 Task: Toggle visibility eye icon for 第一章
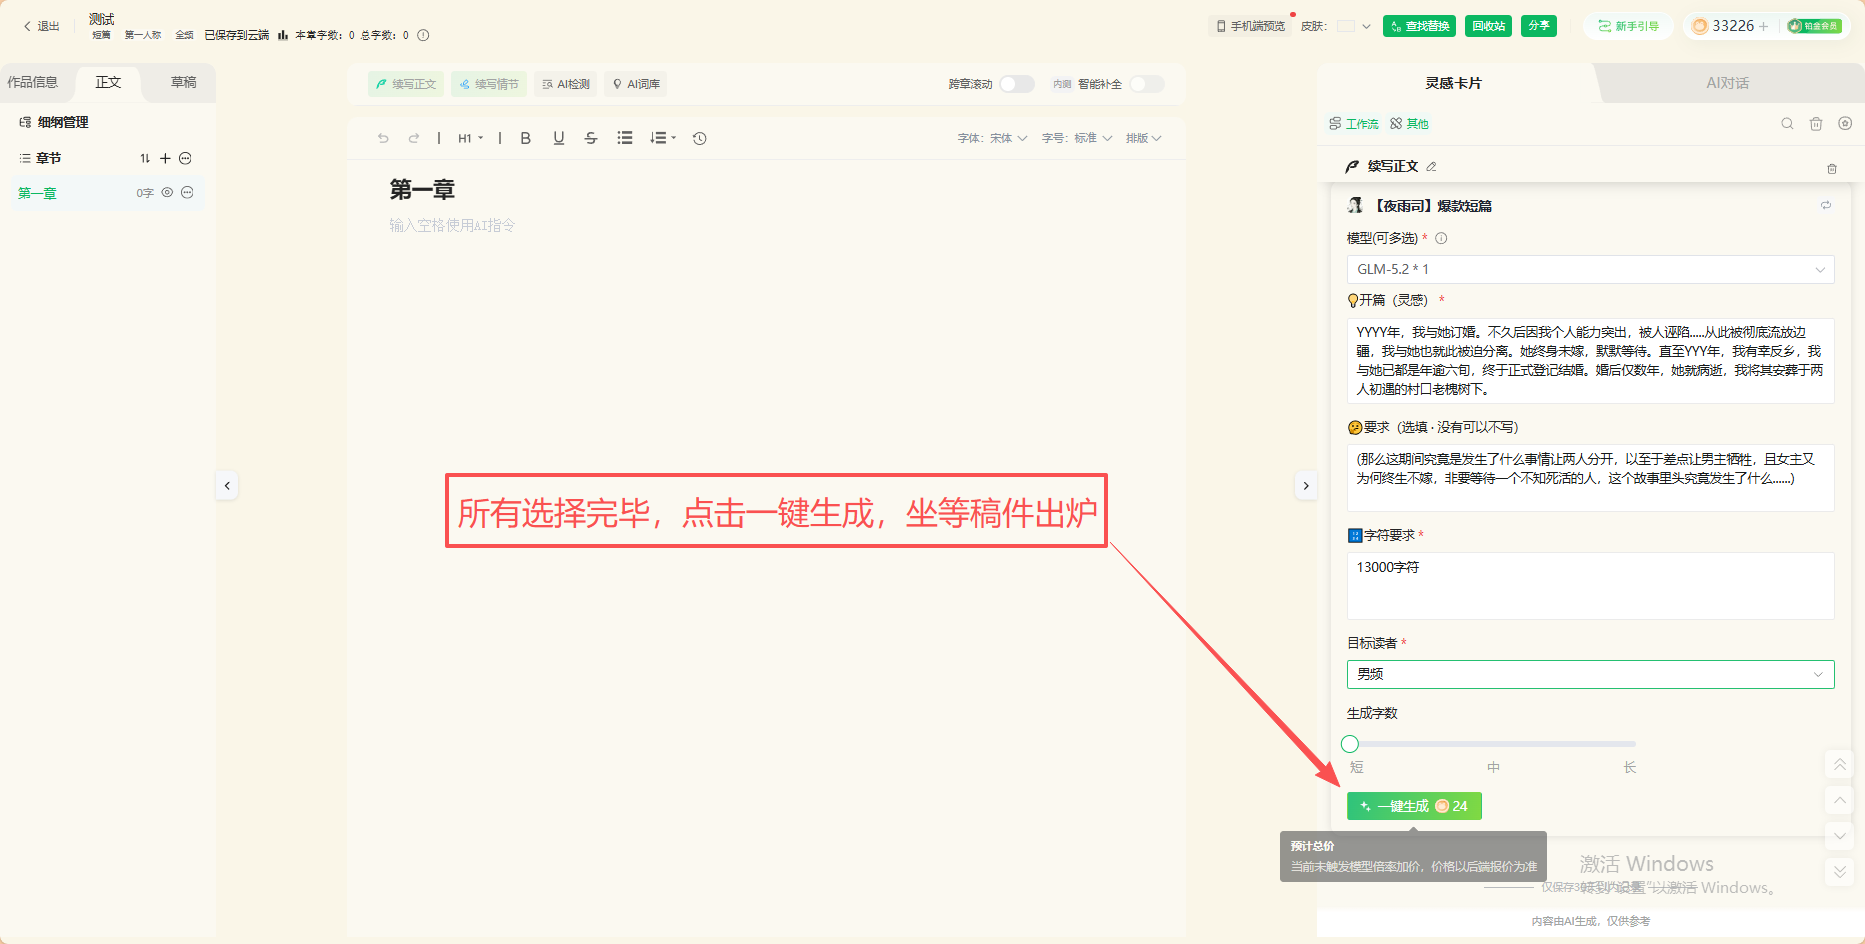pos(167,192)
